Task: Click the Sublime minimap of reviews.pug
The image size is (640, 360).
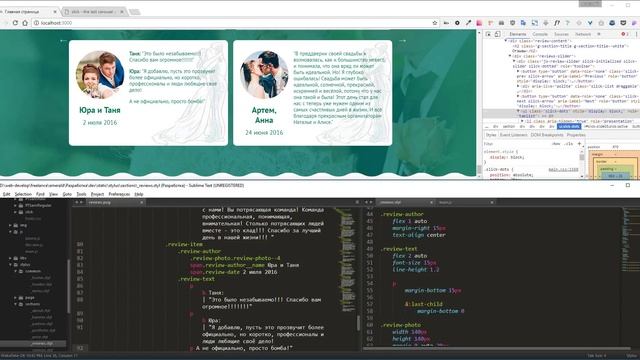Action: [347, 261]
